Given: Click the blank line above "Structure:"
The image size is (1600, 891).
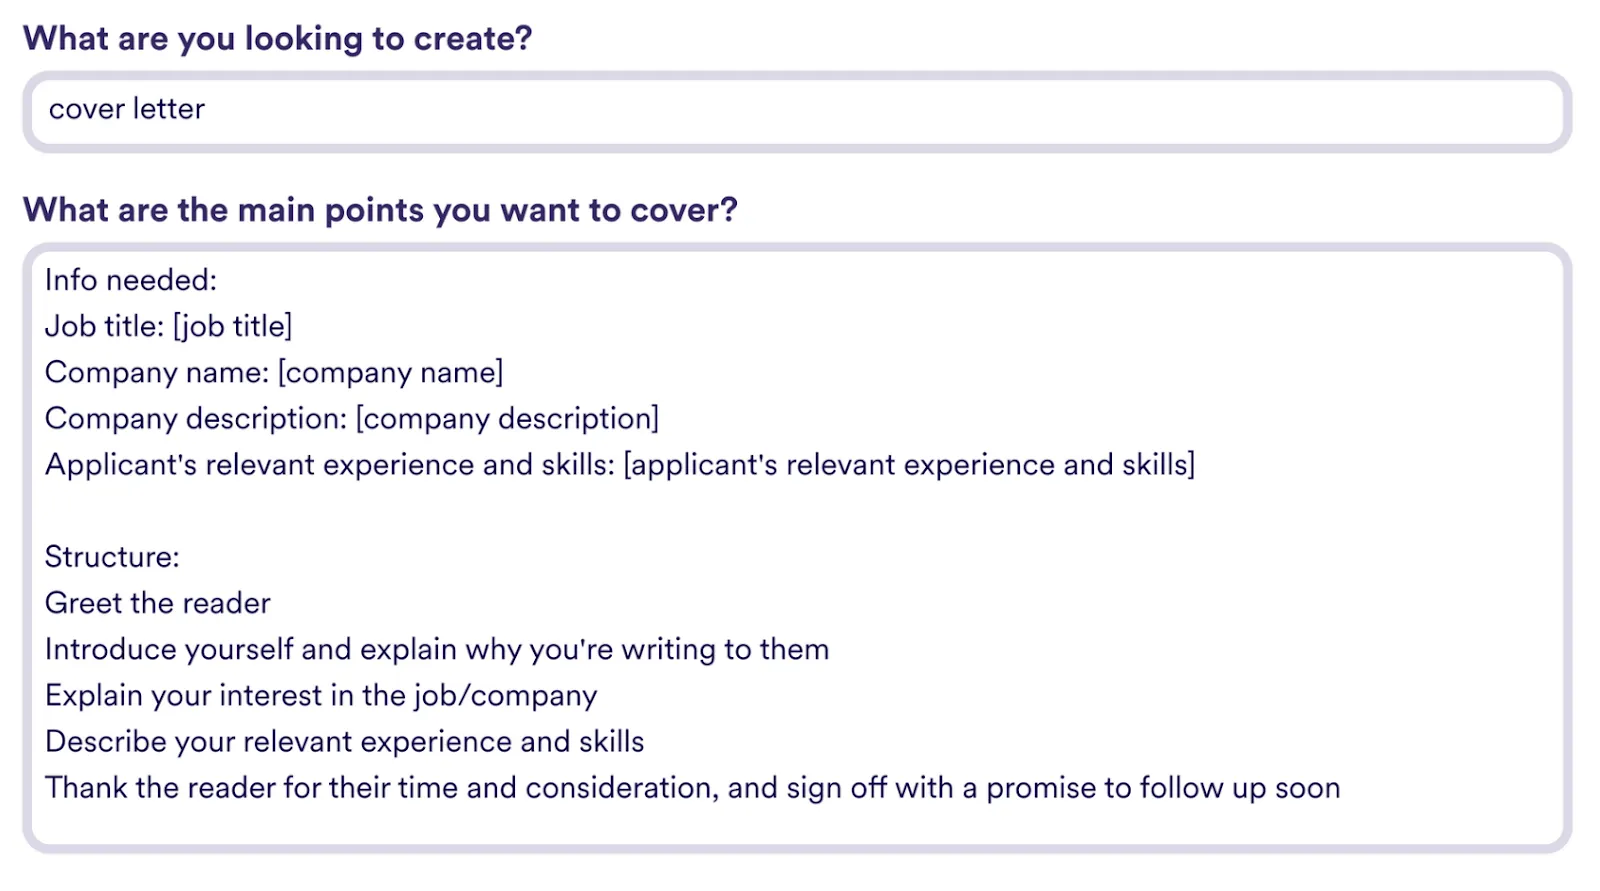Looking at the screenshot, I should tap(797, 511).
